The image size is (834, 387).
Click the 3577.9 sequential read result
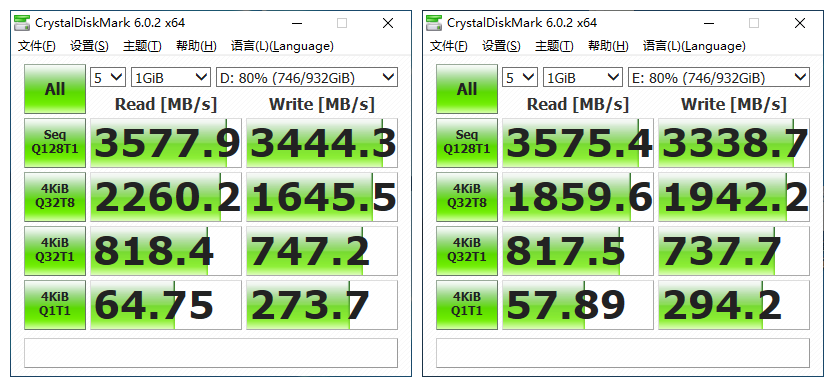(166, 142)
